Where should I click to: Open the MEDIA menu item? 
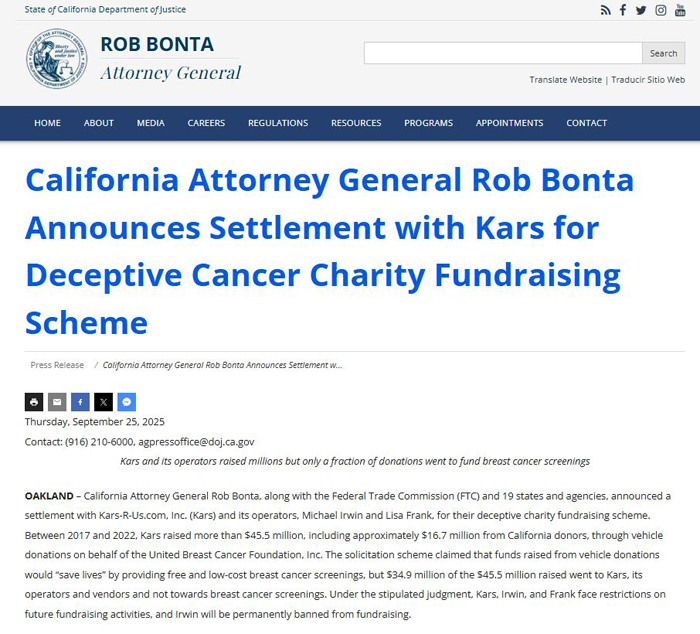click(x=150, y=123)
